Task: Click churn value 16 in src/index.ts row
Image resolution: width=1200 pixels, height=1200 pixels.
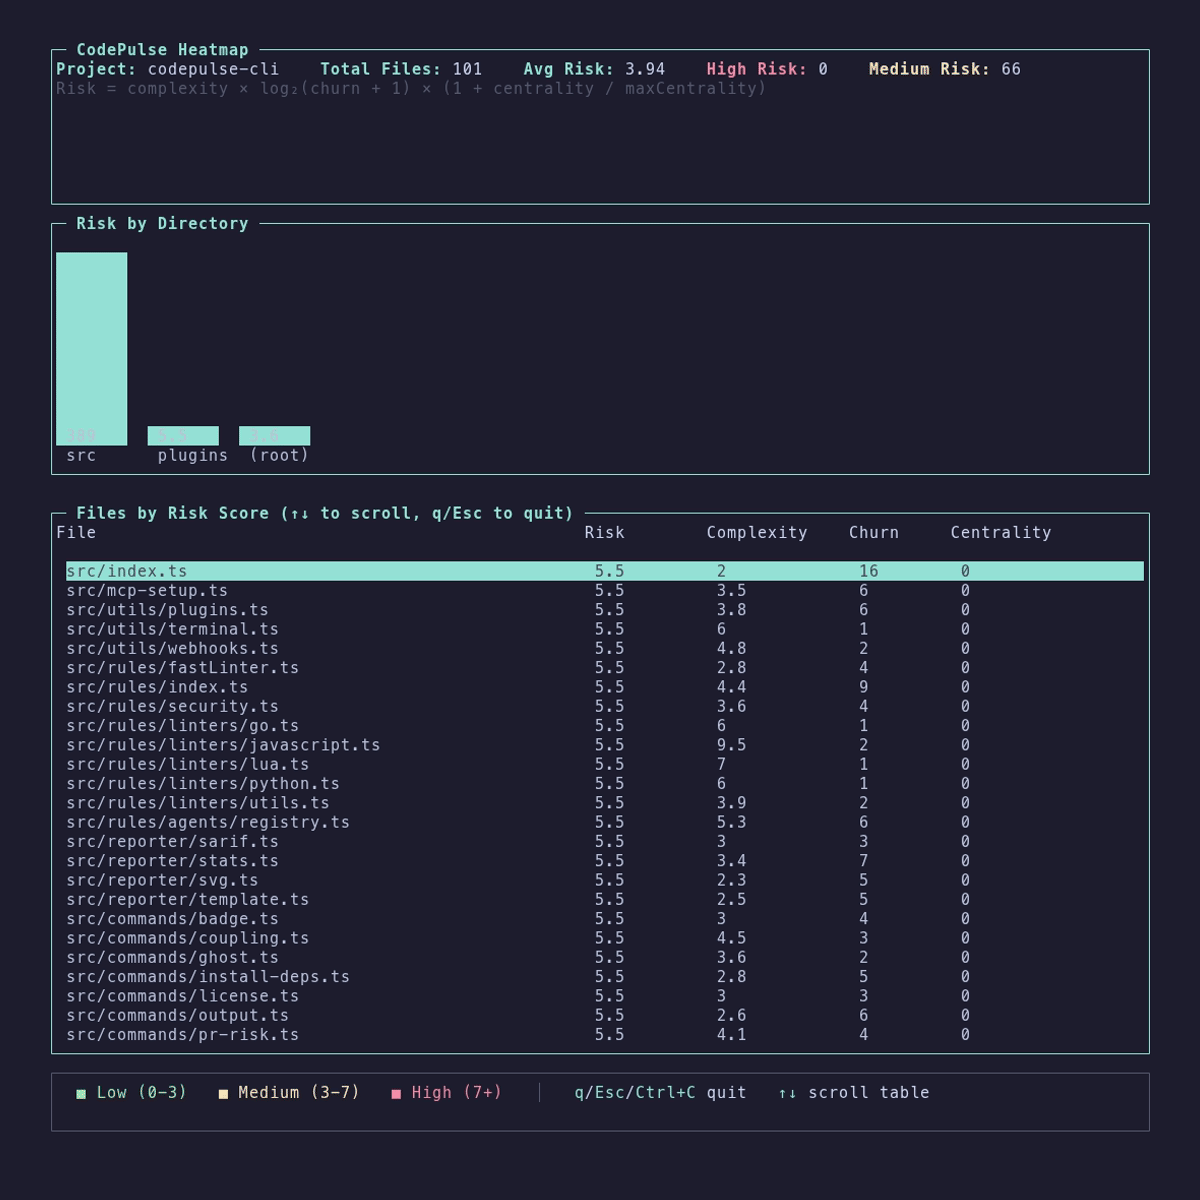Action: point(869,571)
